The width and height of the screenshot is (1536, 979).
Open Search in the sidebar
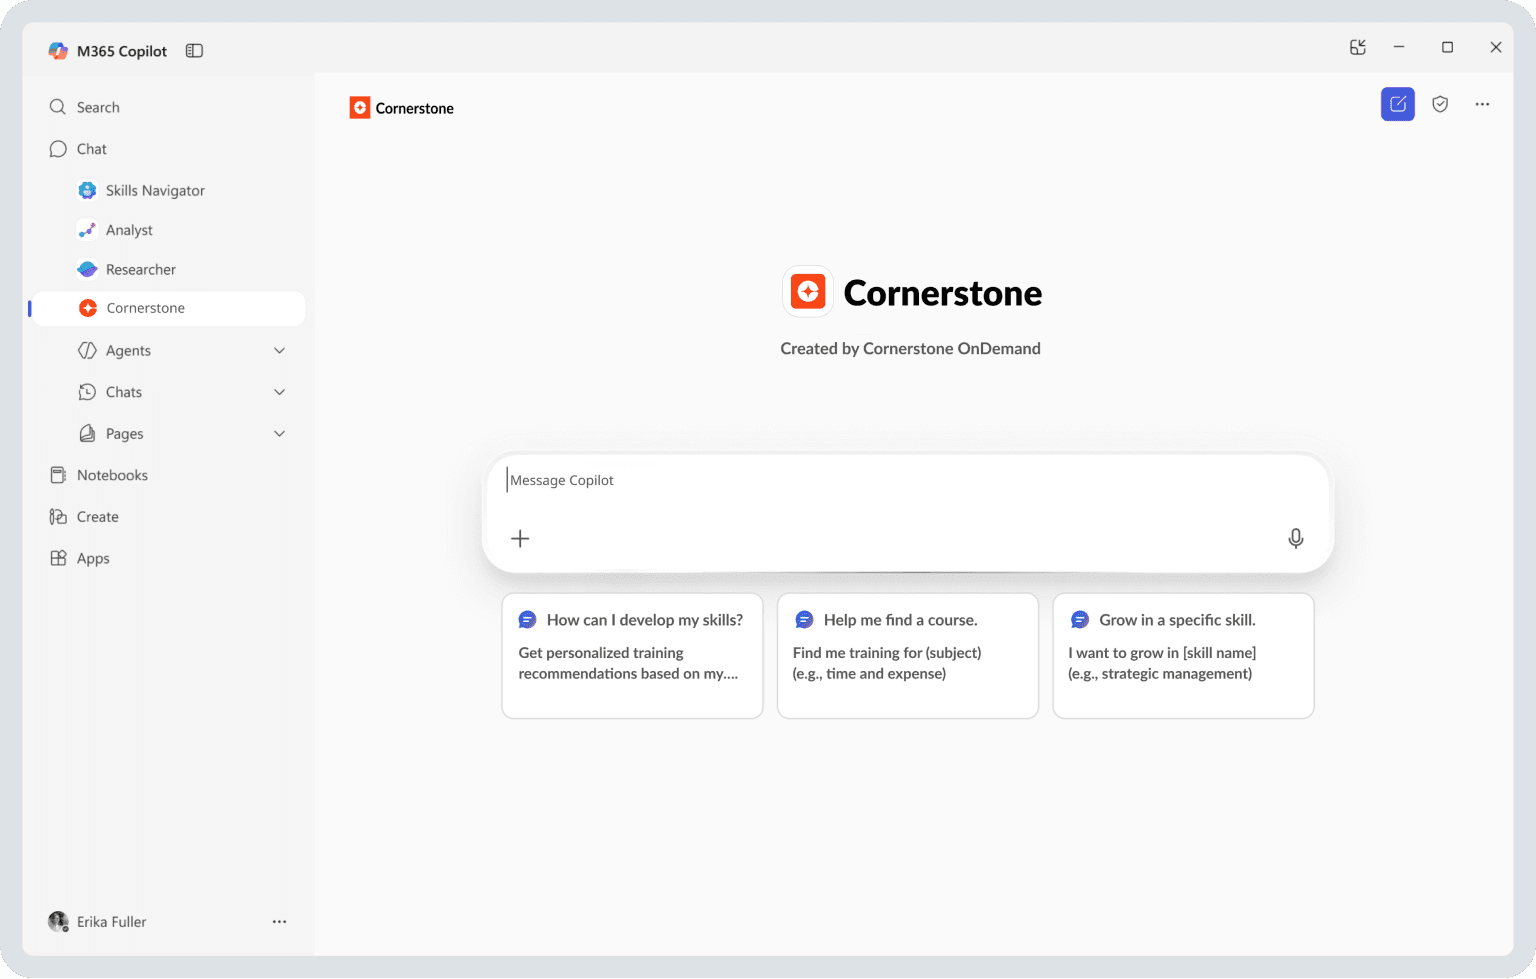tap(97, 107)
